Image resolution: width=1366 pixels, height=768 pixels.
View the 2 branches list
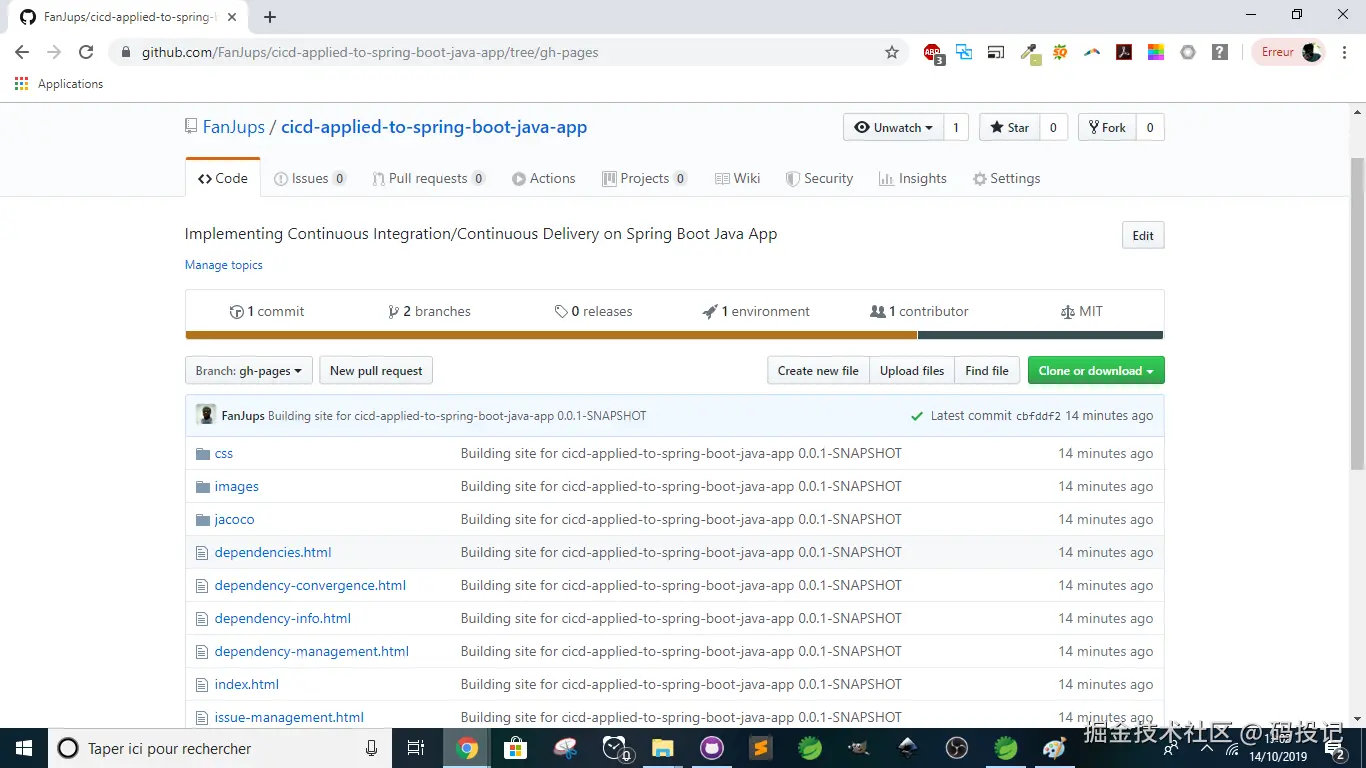click(x=429, y=311)
